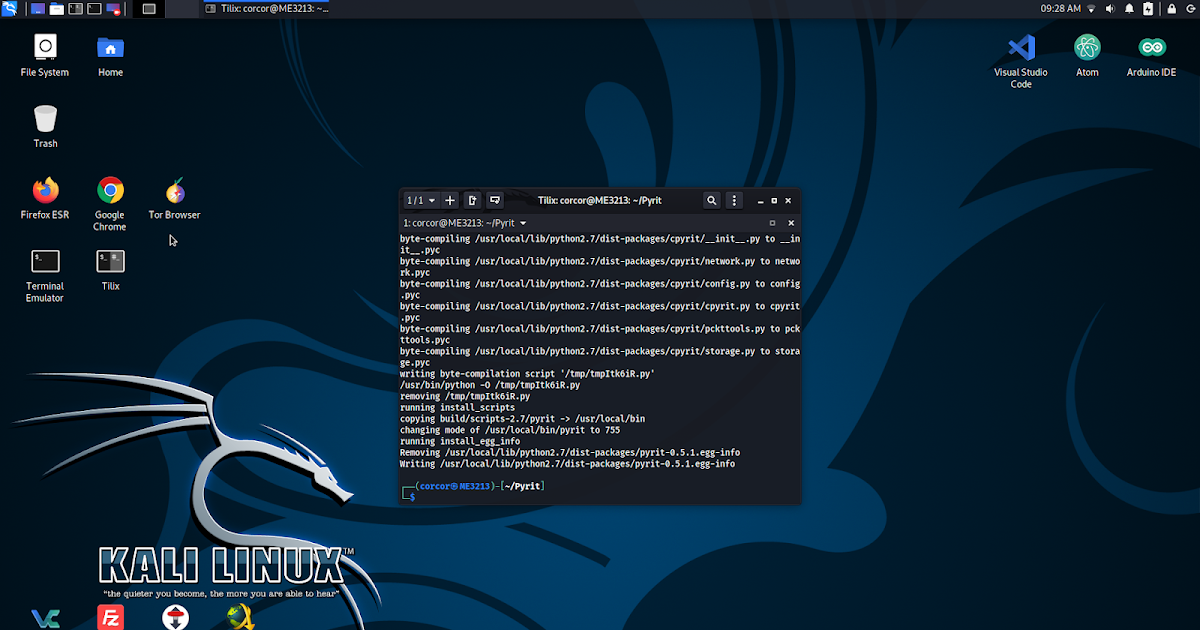Screen dimensions: 1200x630
Task: Launch Arduino IDE from the desktop
Action: pos(1151,47)
